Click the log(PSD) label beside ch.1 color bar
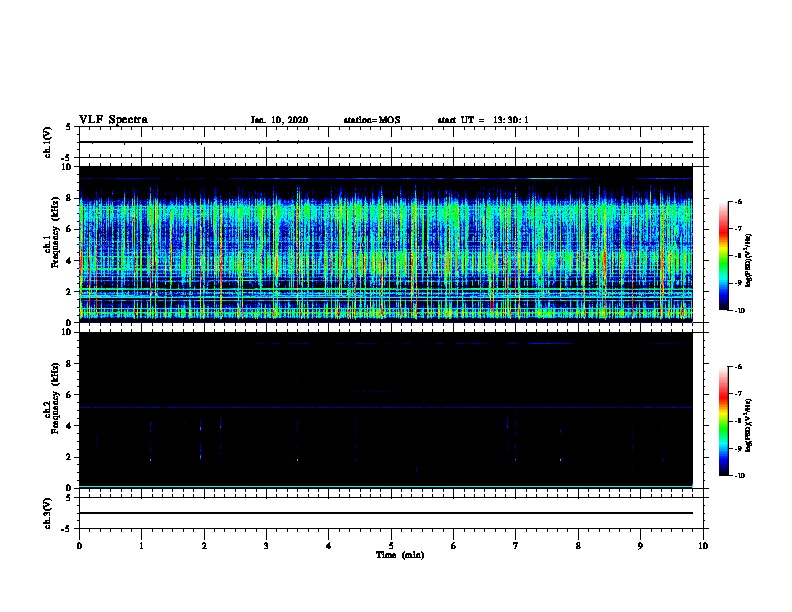This screenshot has height=612, width=792. [x=749, y=260]
